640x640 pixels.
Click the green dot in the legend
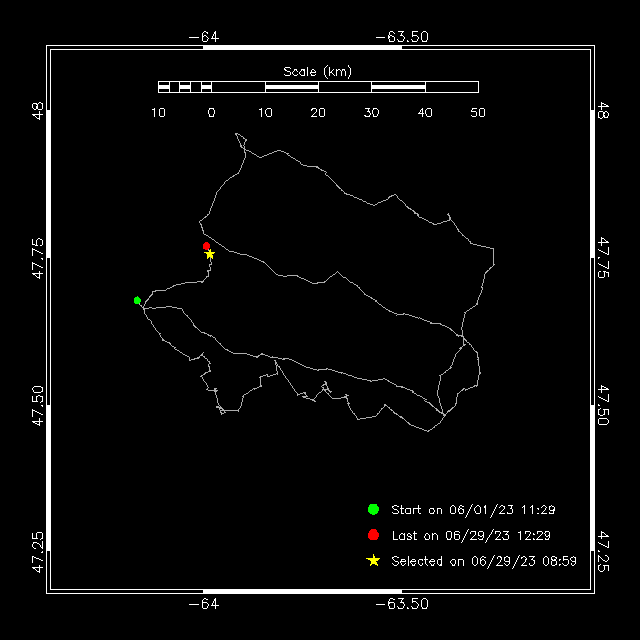[x=373, y=509]
